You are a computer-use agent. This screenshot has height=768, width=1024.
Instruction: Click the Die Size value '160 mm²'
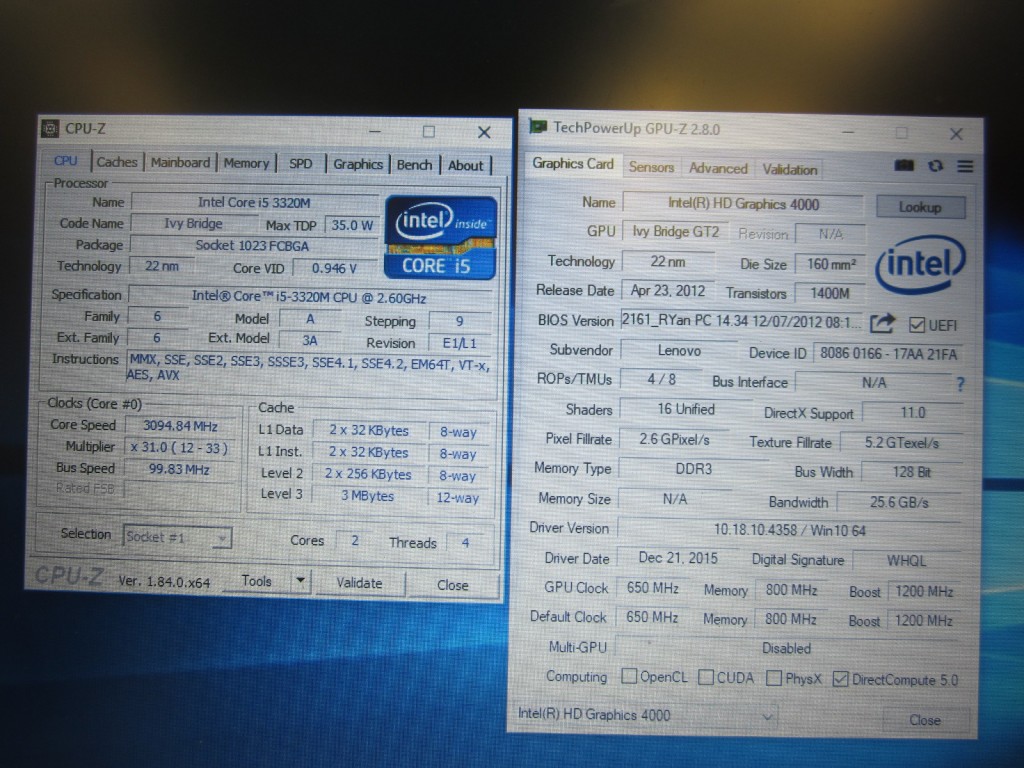[831, 264]
